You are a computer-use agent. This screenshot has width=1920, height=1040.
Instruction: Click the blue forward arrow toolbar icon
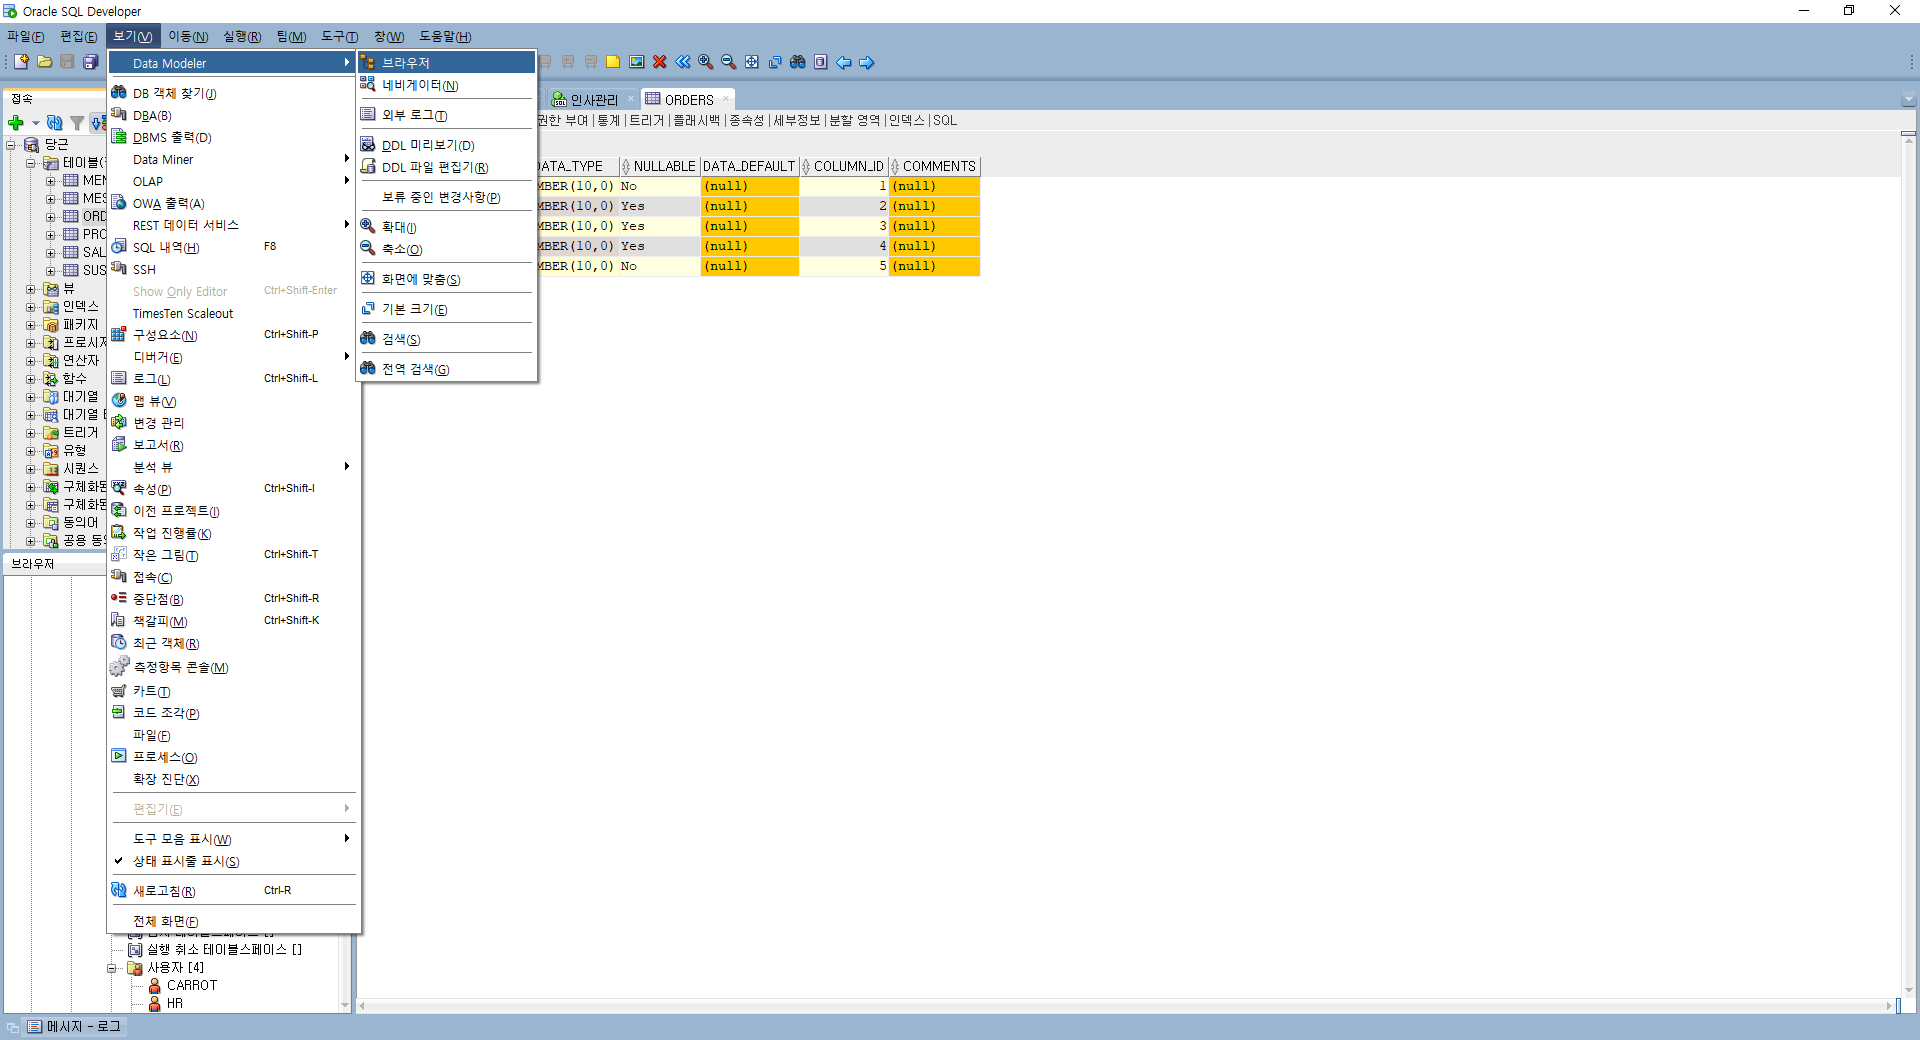point(867,62)
